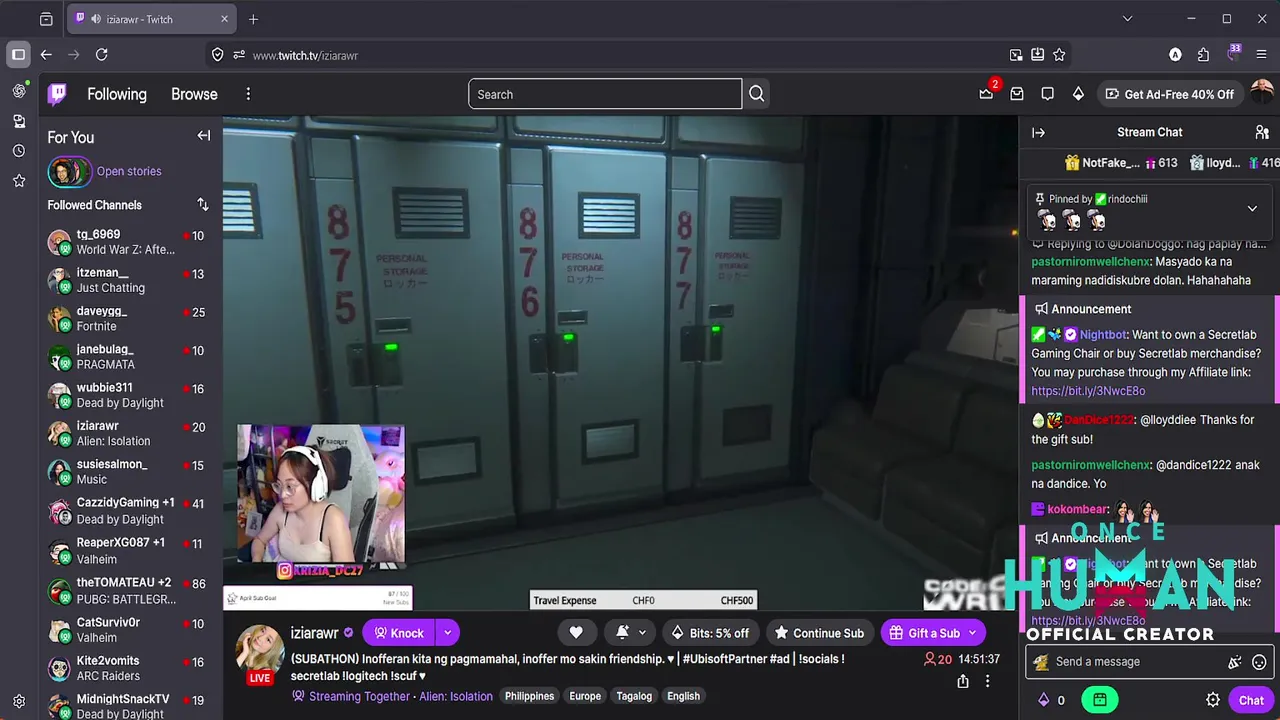Click the Send a message field
The width and height of the screenshot is (1280, 720).
click(1140, 661)
